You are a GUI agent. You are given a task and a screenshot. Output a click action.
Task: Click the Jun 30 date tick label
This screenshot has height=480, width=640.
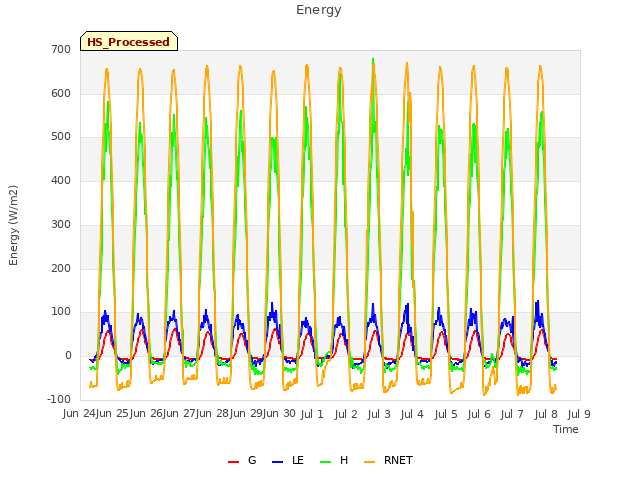tap(280, 414)
